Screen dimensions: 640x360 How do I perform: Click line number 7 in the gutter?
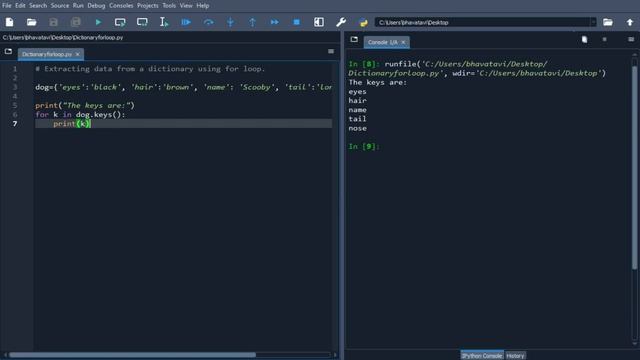(x=15, y=124)
